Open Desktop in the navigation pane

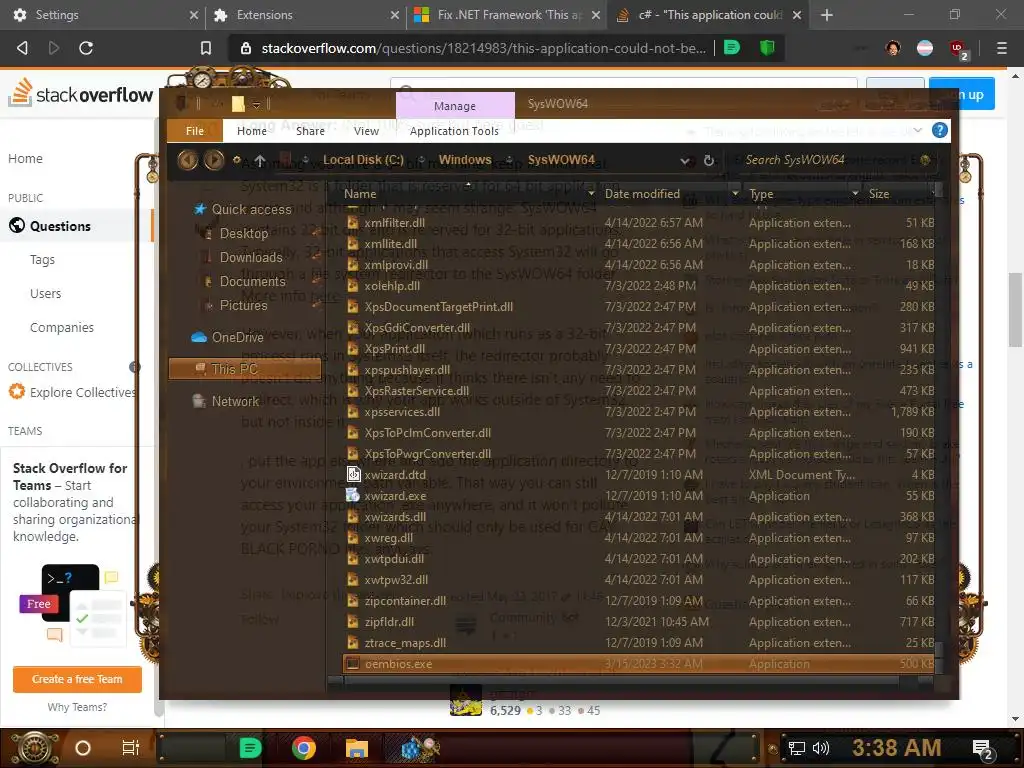tap(244, 233)
